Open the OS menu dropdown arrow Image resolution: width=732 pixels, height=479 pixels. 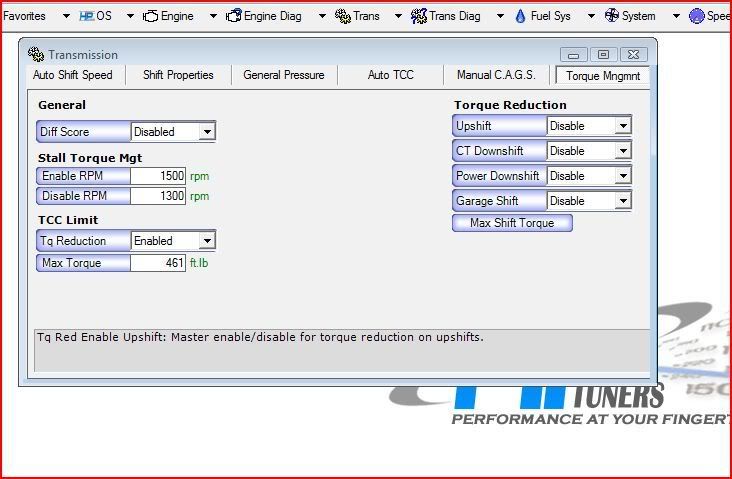point(130,16)
